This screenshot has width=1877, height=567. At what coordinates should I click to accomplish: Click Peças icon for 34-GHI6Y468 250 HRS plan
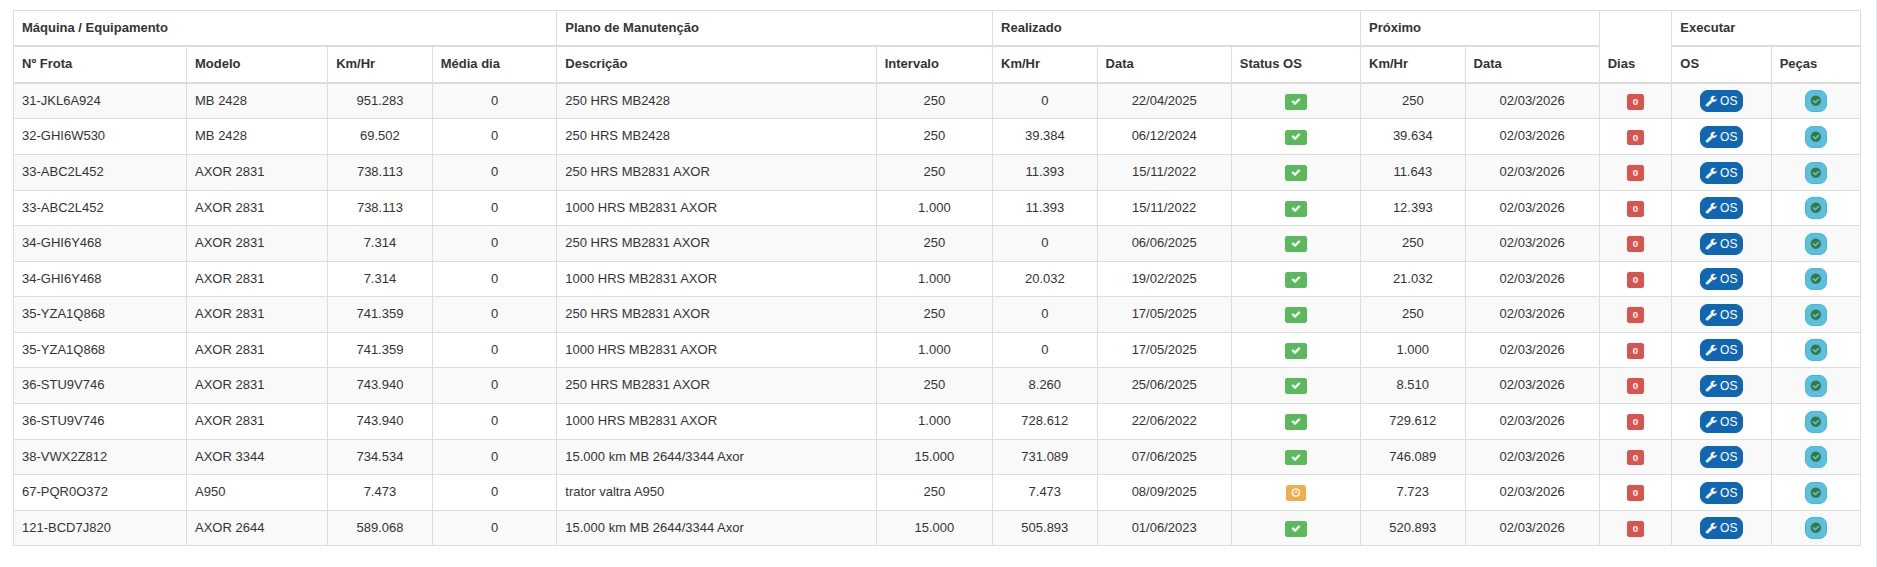1815,244
